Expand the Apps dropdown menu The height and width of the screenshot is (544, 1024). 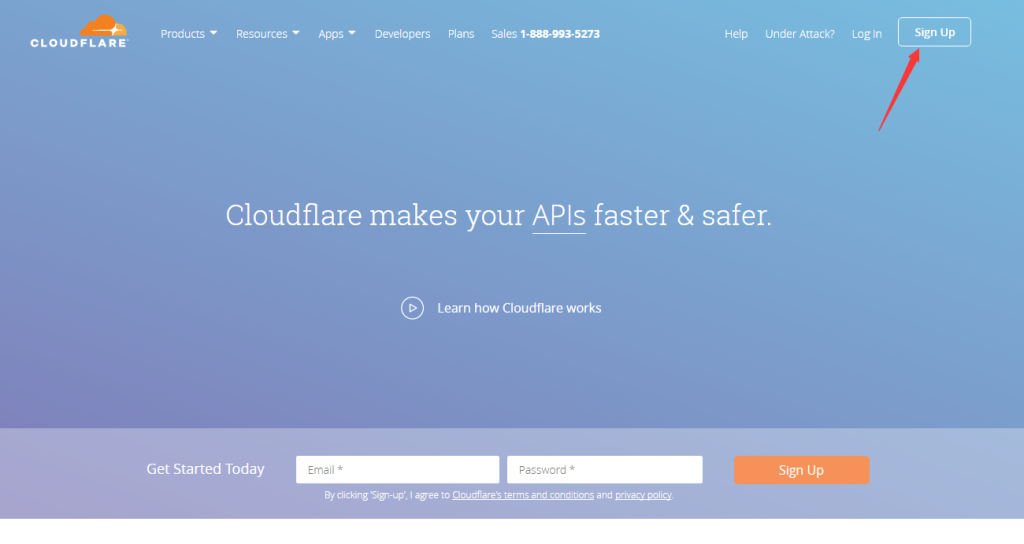337,34
